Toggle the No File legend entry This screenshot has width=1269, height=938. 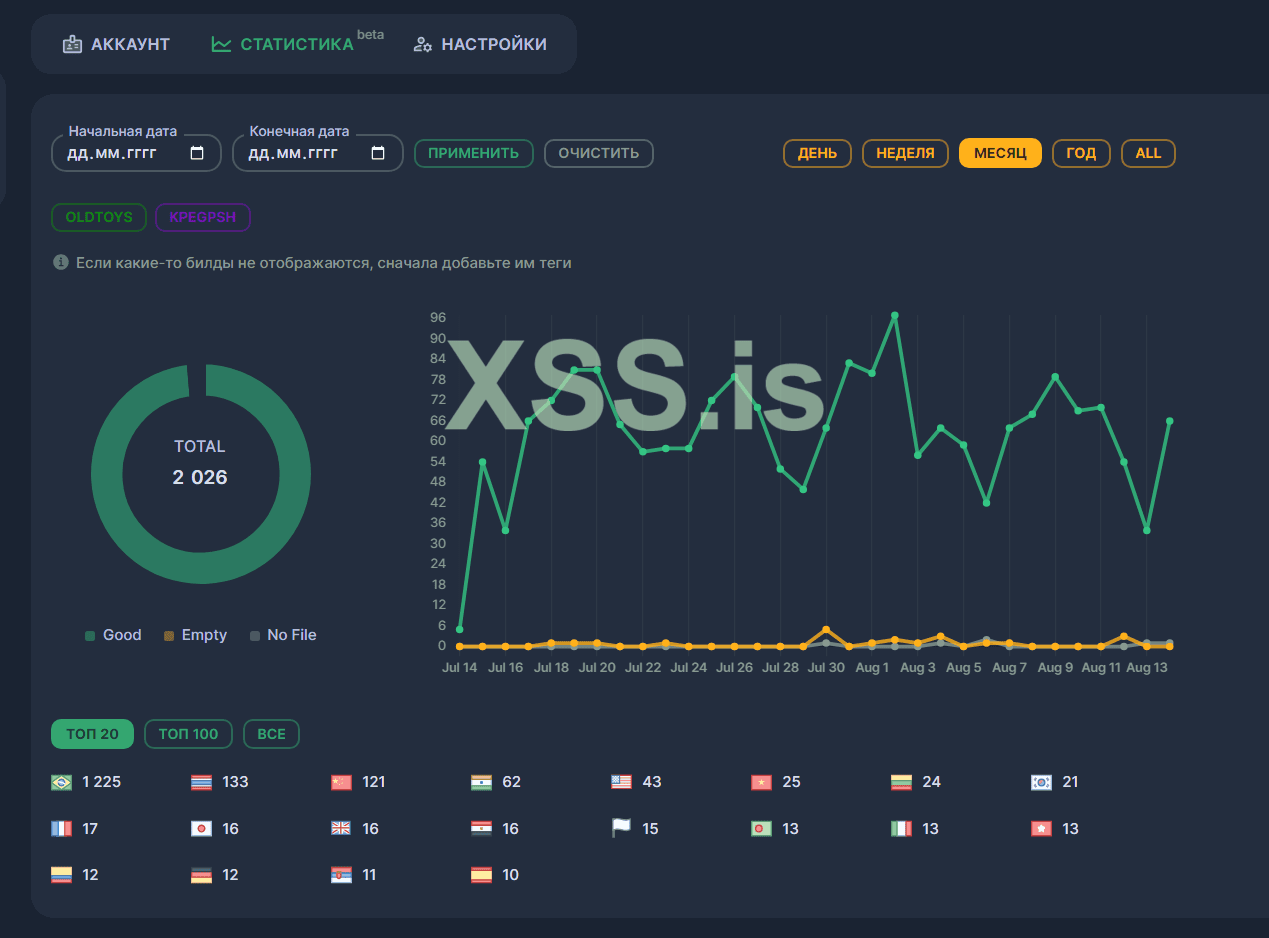(x=283, y=635)
